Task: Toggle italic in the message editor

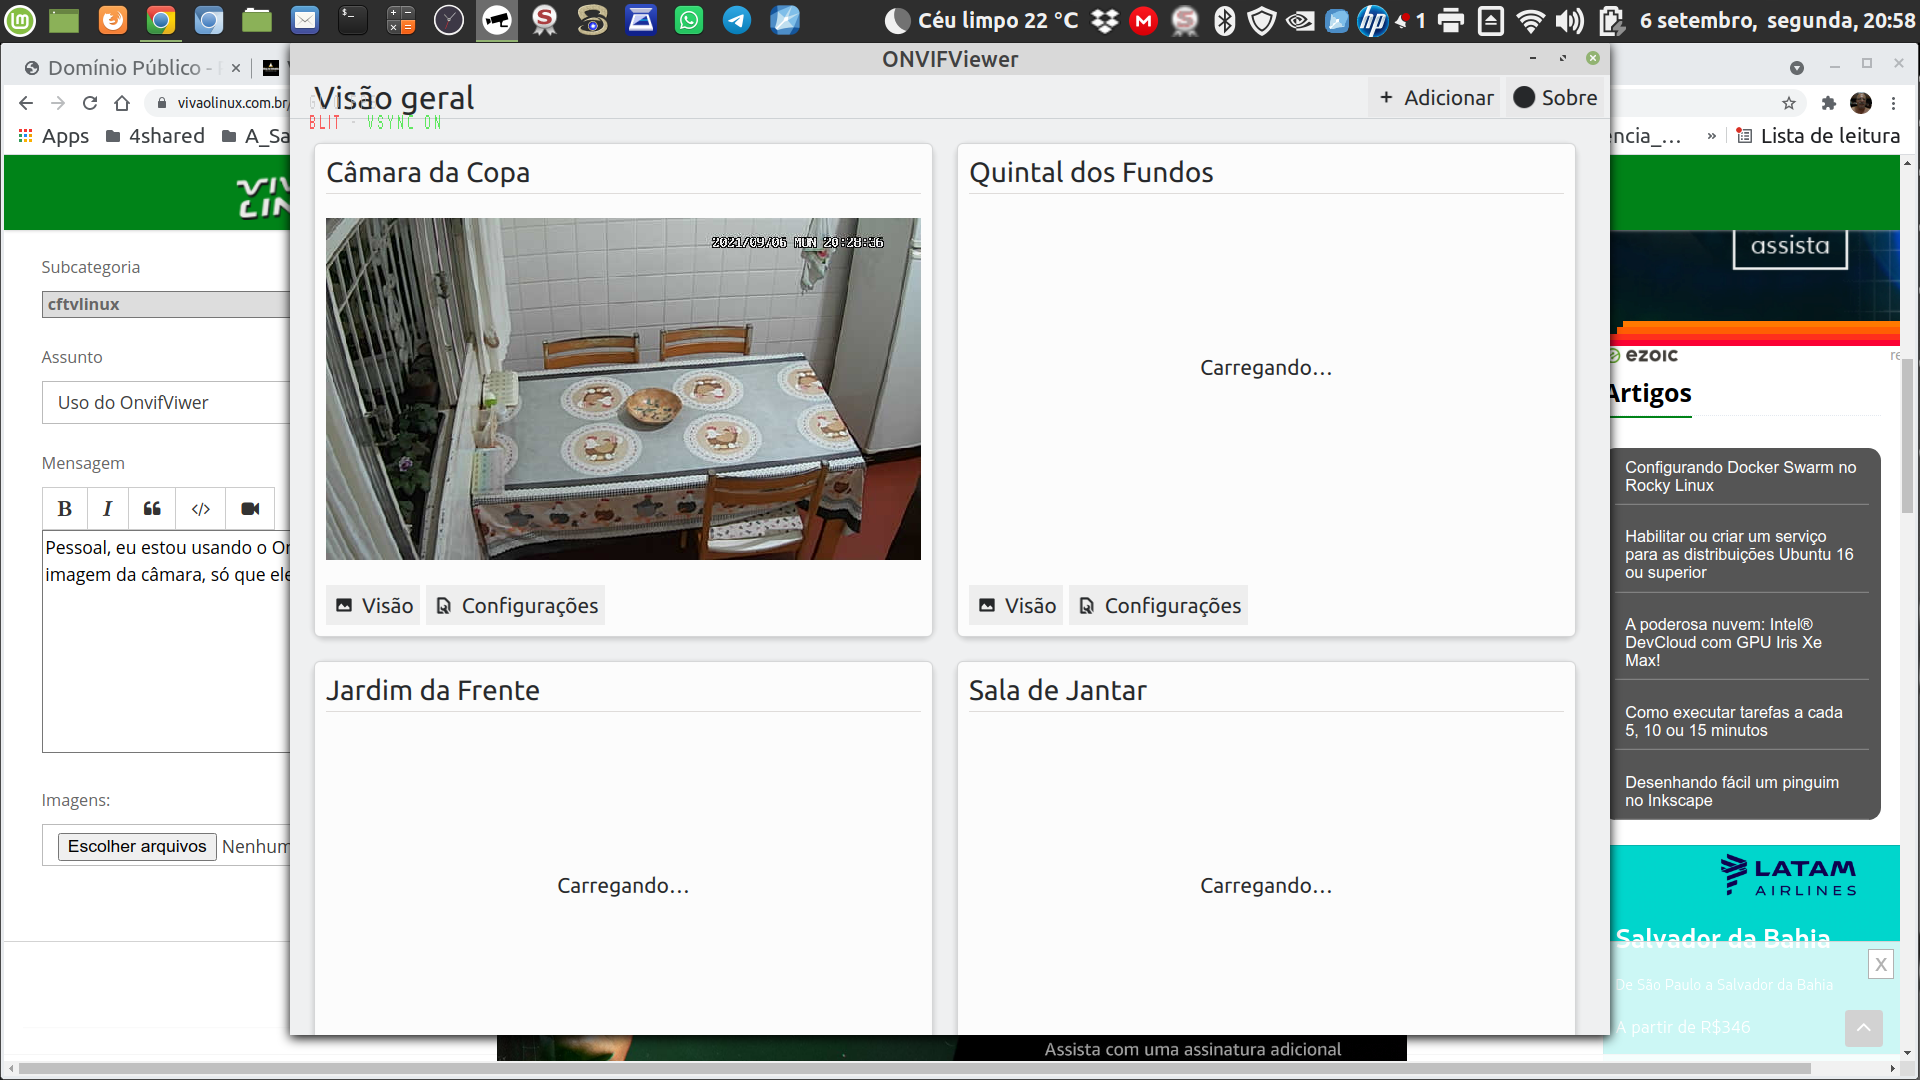Action: tap(108, 509)
